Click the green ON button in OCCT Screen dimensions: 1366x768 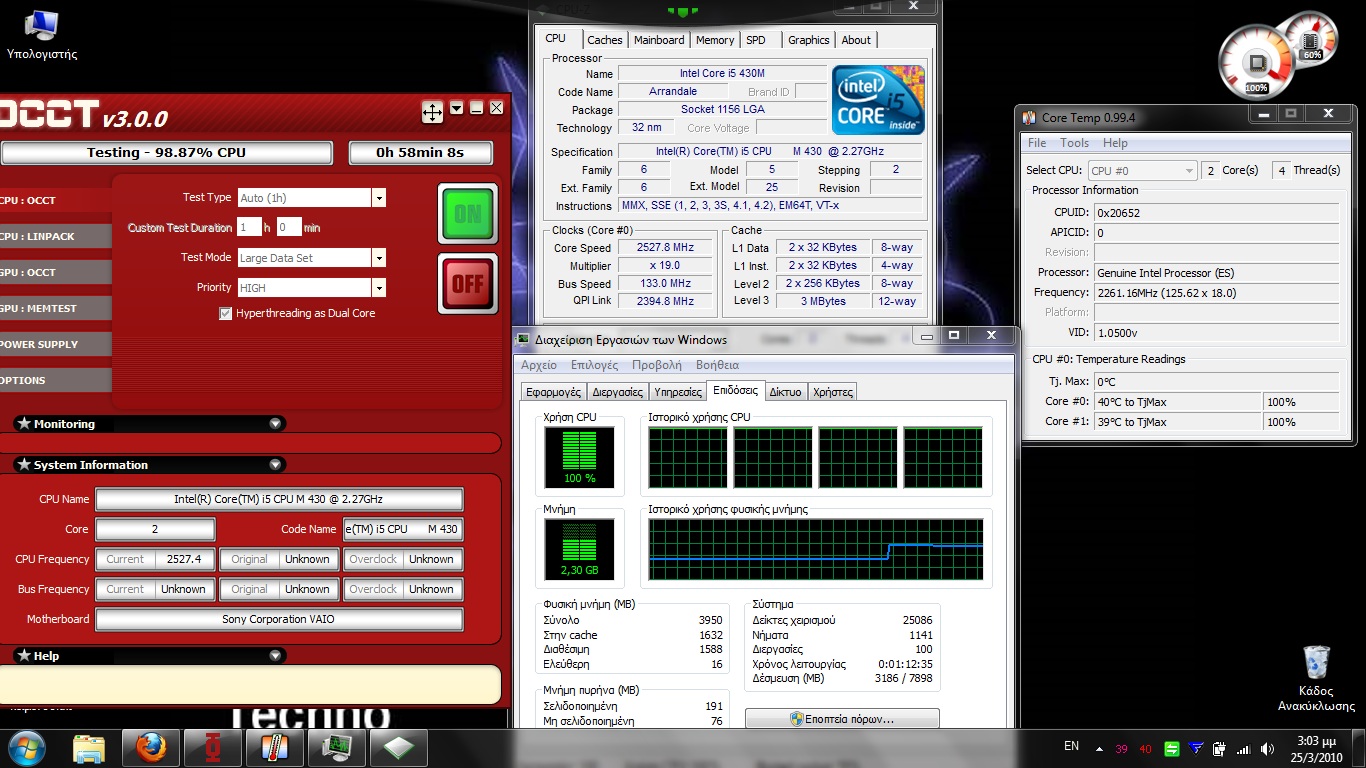coord(467,214)
